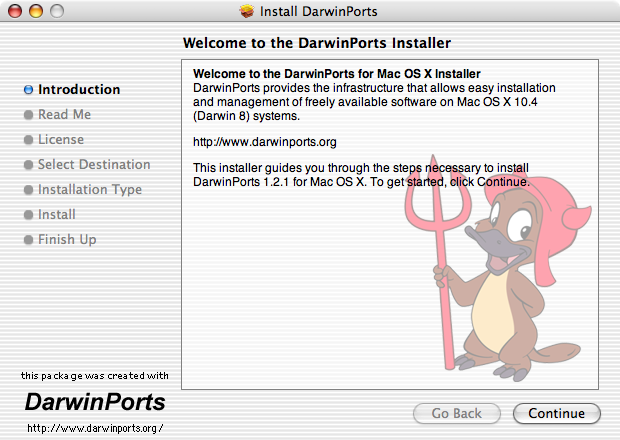Image resolution: width=620 pixels, height=440 pixels.
Task: Click the disabled gray zoom button
Action: coord(57,11)
